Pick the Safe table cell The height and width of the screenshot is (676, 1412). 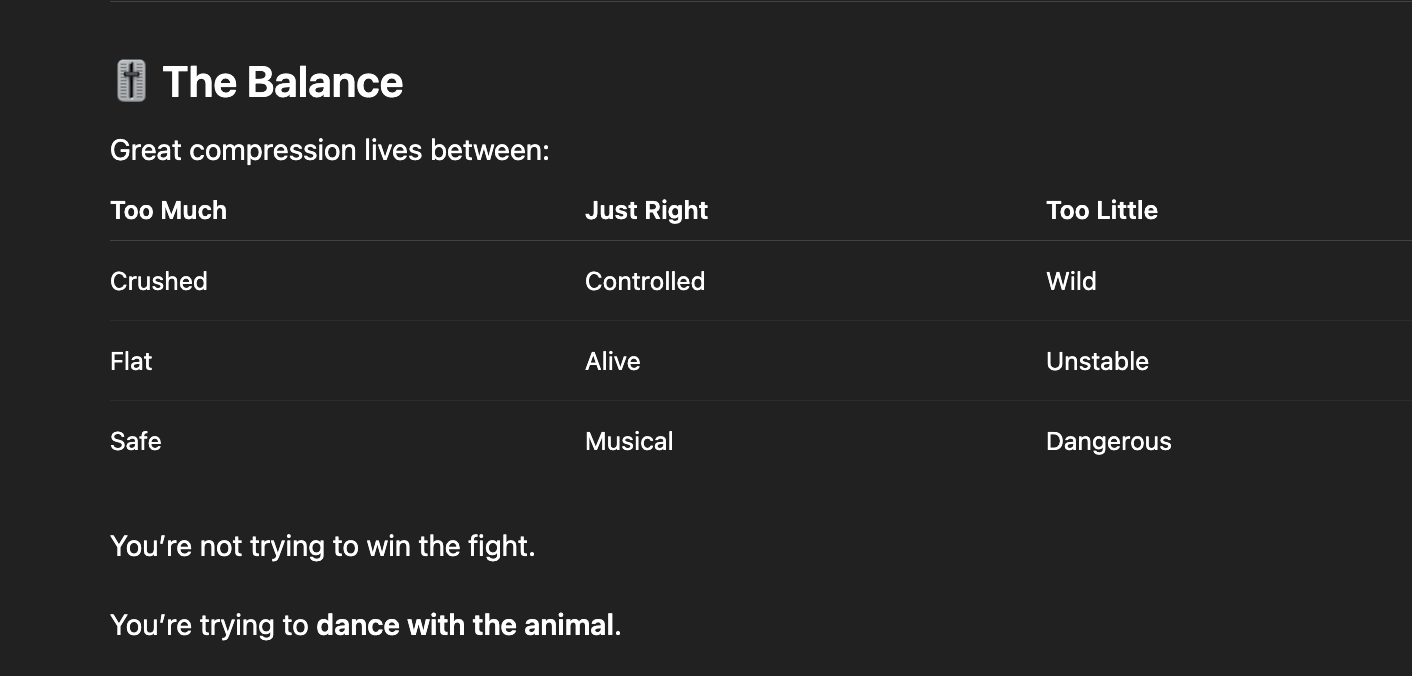136,441
